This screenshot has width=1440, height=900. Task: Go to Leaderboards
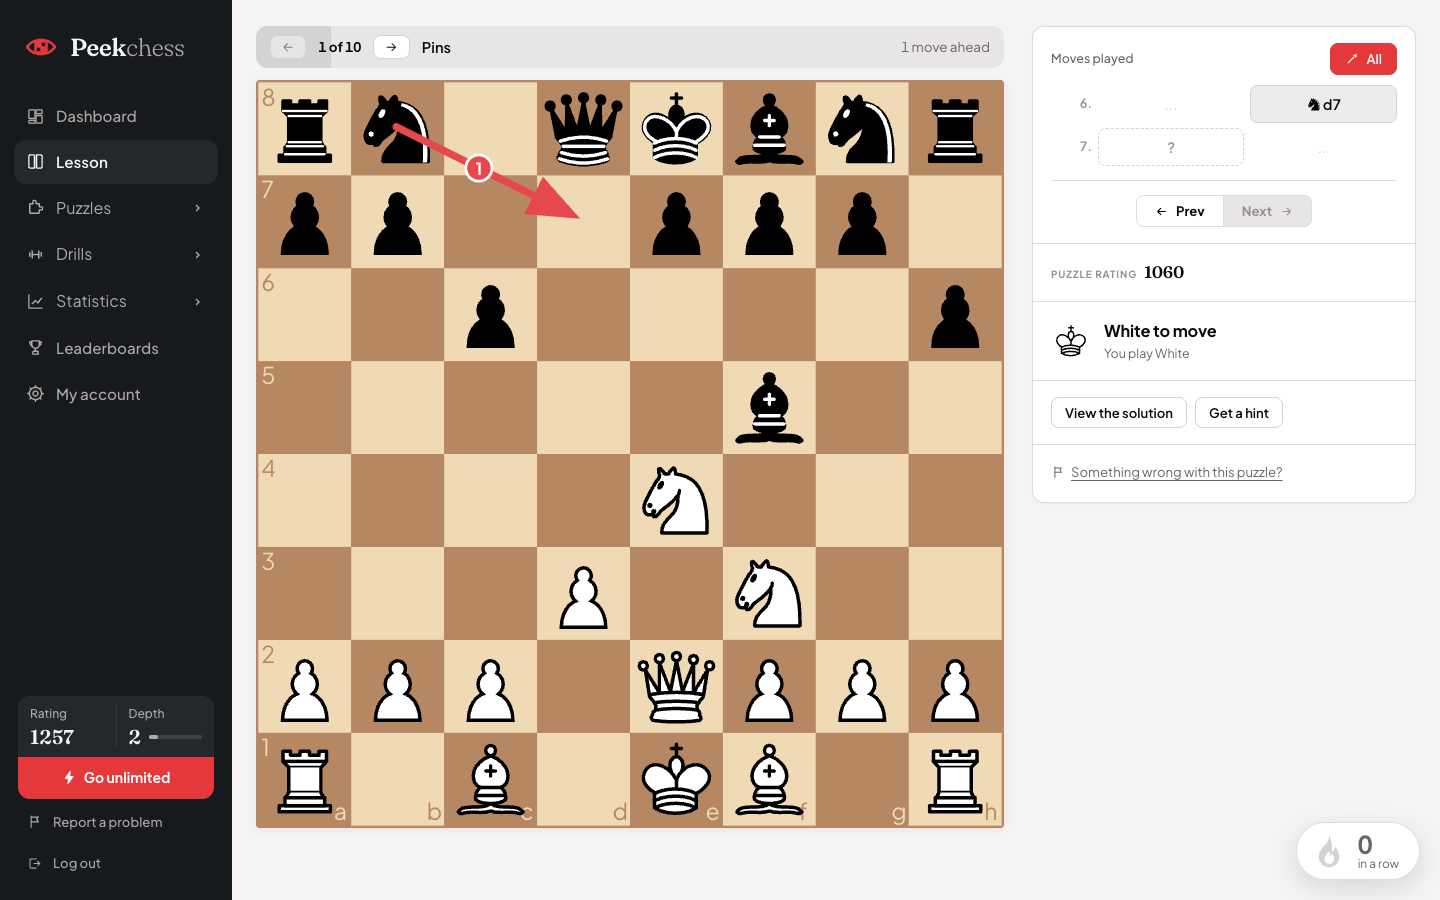click(x=116, y=348)
